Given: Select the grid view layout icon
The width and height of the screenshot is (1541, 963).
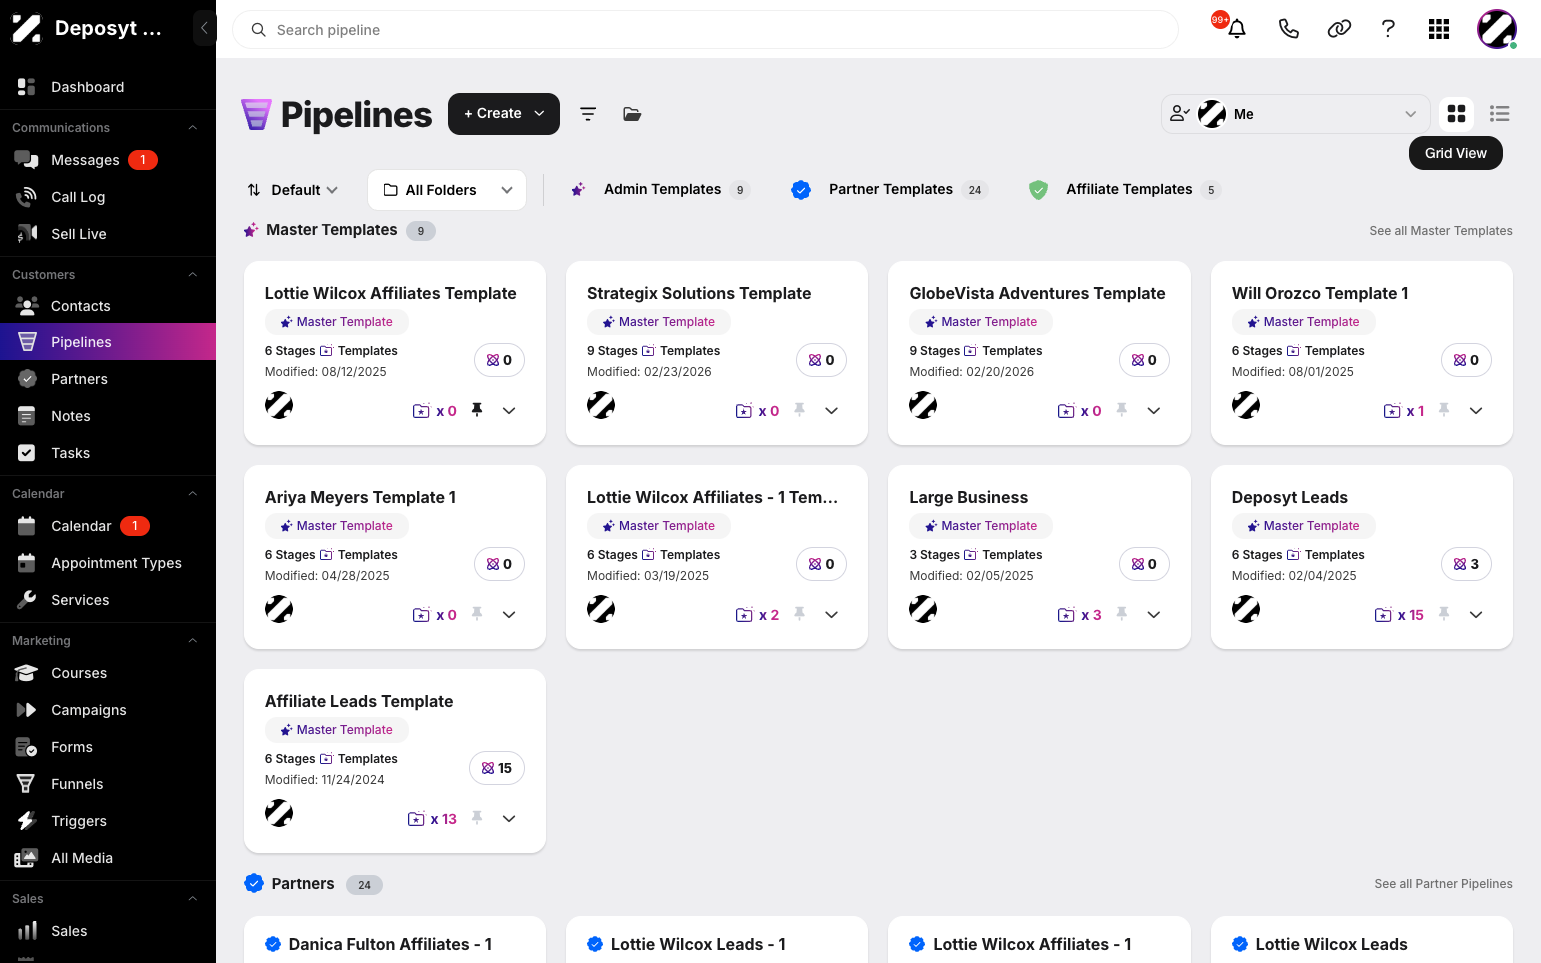Looking at the screenshot, I should (1457, 114).
